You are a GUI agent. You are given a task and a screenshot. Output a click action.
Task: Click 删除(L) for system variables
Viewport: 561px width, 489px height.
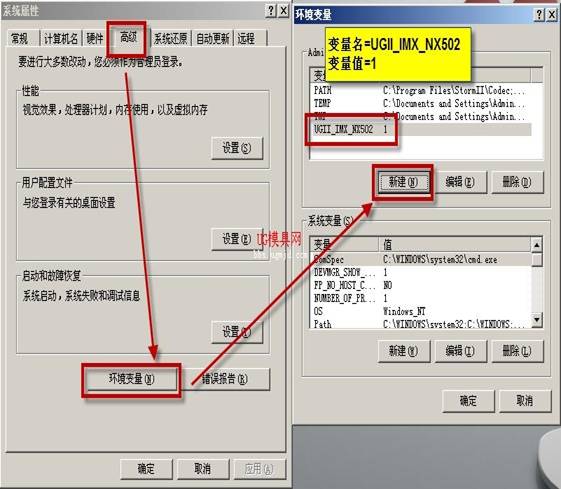click(x=517, y=351)
